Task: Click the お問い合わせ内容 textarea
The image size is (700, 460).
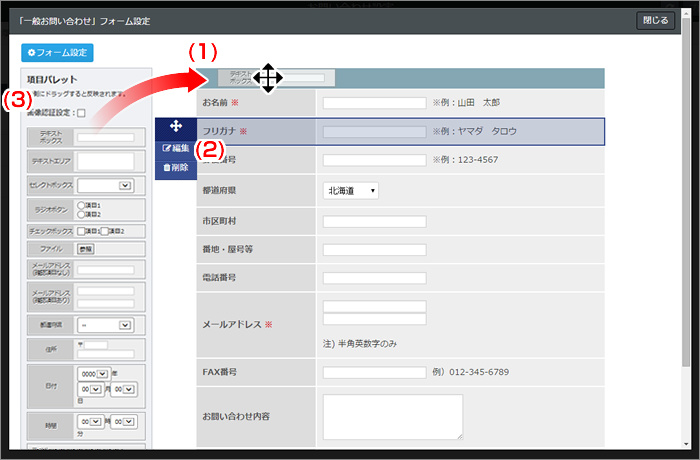Action: 393,417
